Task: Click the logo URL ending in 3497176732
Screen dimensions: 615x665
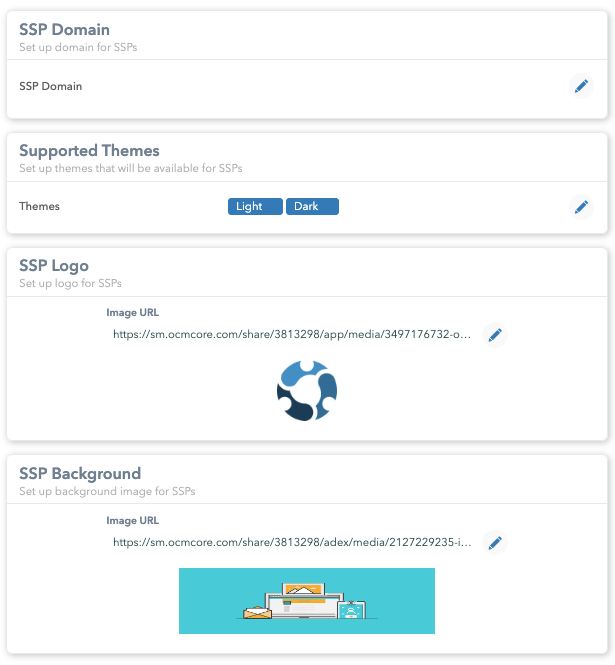Action: 292,336
